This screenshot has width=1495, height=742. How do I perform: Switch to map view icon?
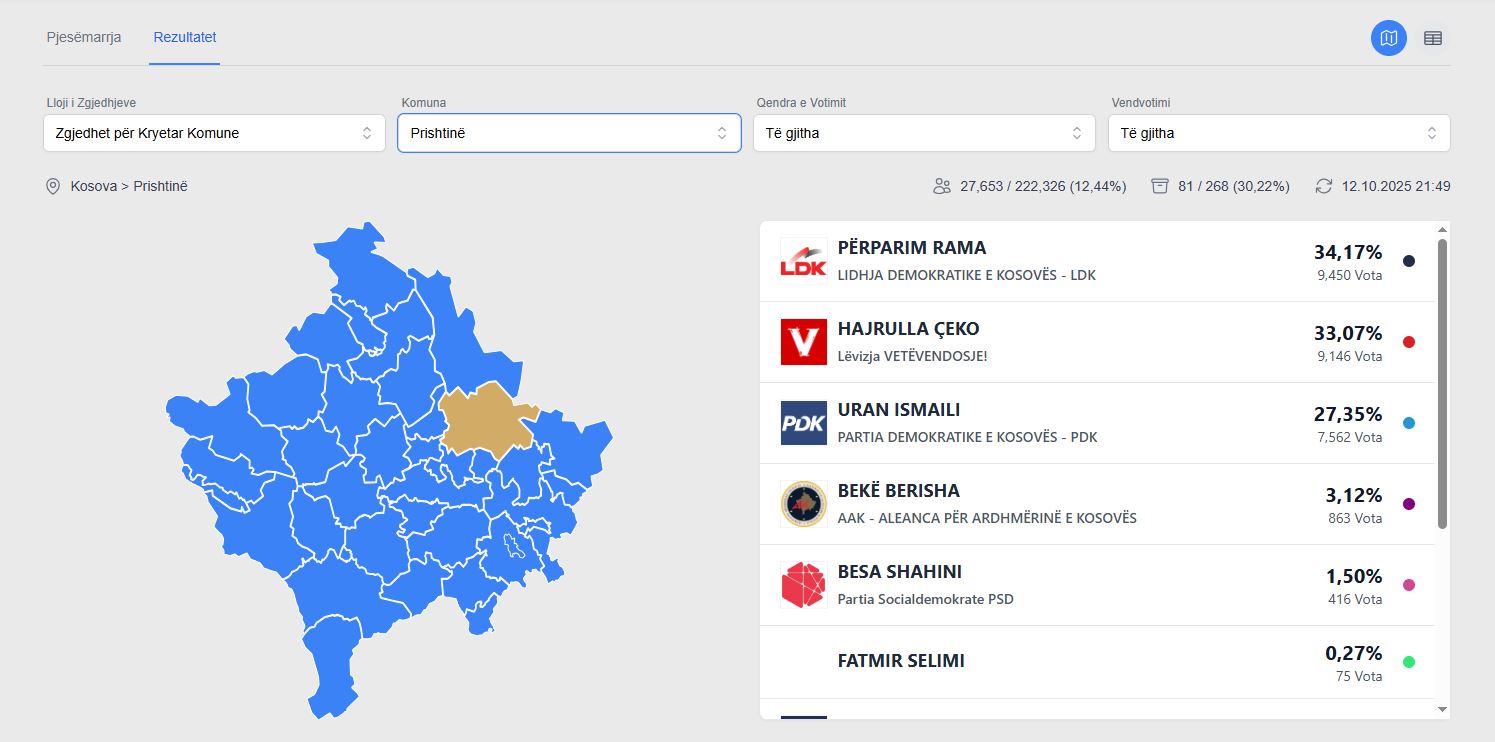tap(1388, 38)
